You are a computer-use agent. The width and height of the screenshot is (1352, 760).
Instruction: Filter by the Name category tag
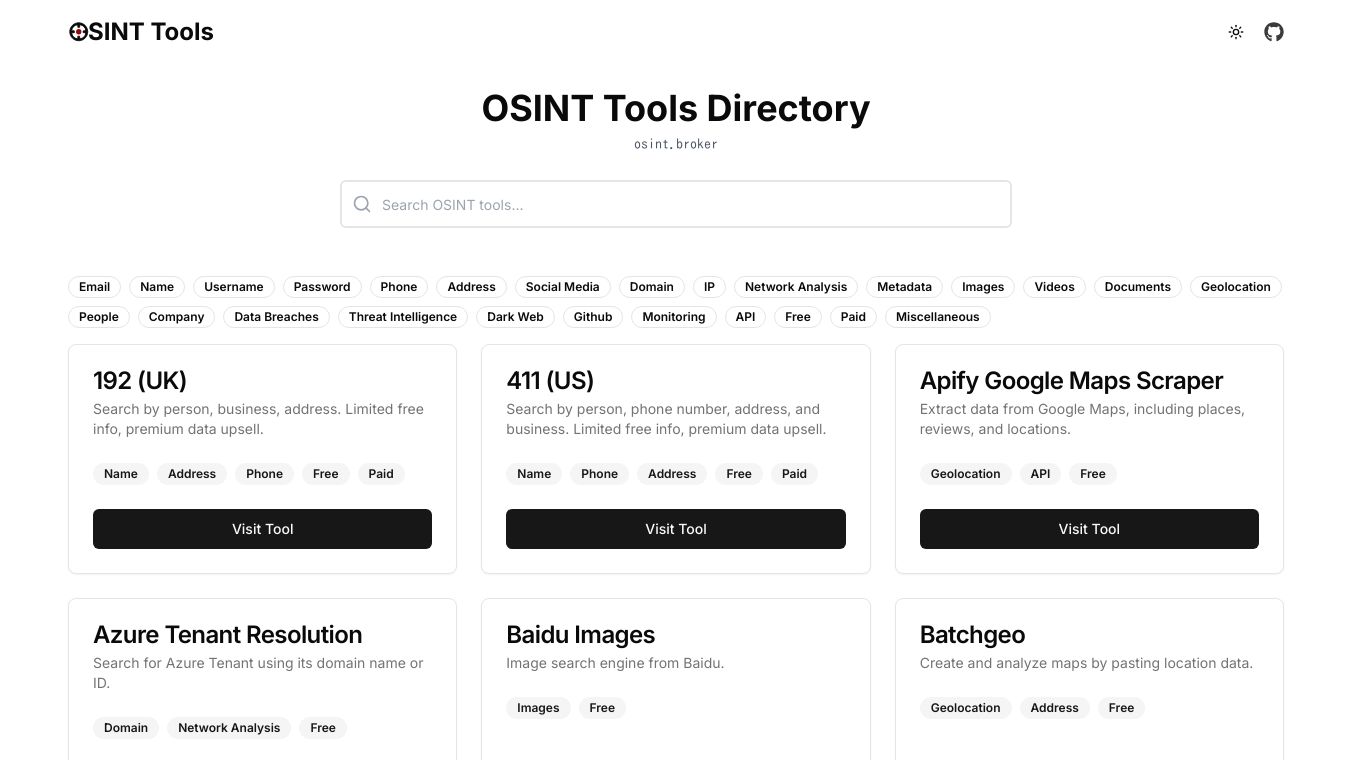click(x=157, y=287)
